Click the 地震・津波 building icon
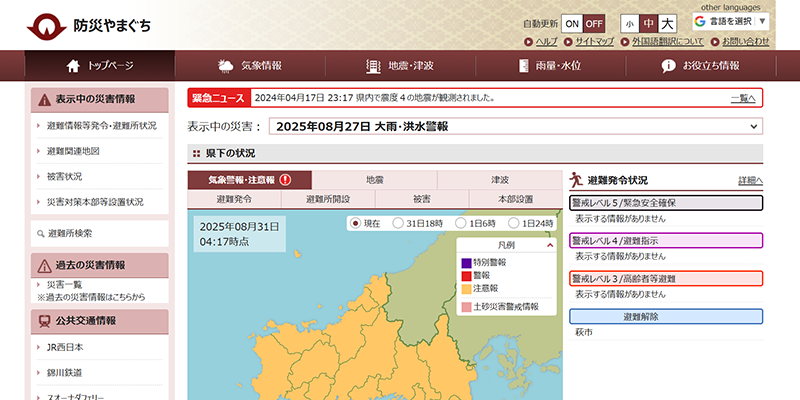800x400 pixels. point(374,66)
